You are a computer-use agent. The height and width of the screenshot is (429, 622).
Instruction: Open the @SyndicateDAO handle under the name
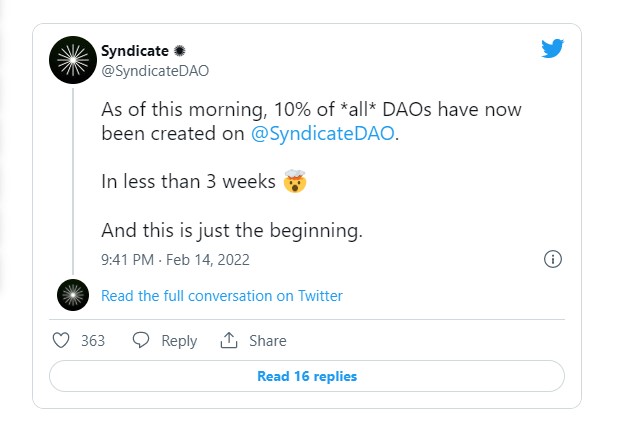click(154, 70)
